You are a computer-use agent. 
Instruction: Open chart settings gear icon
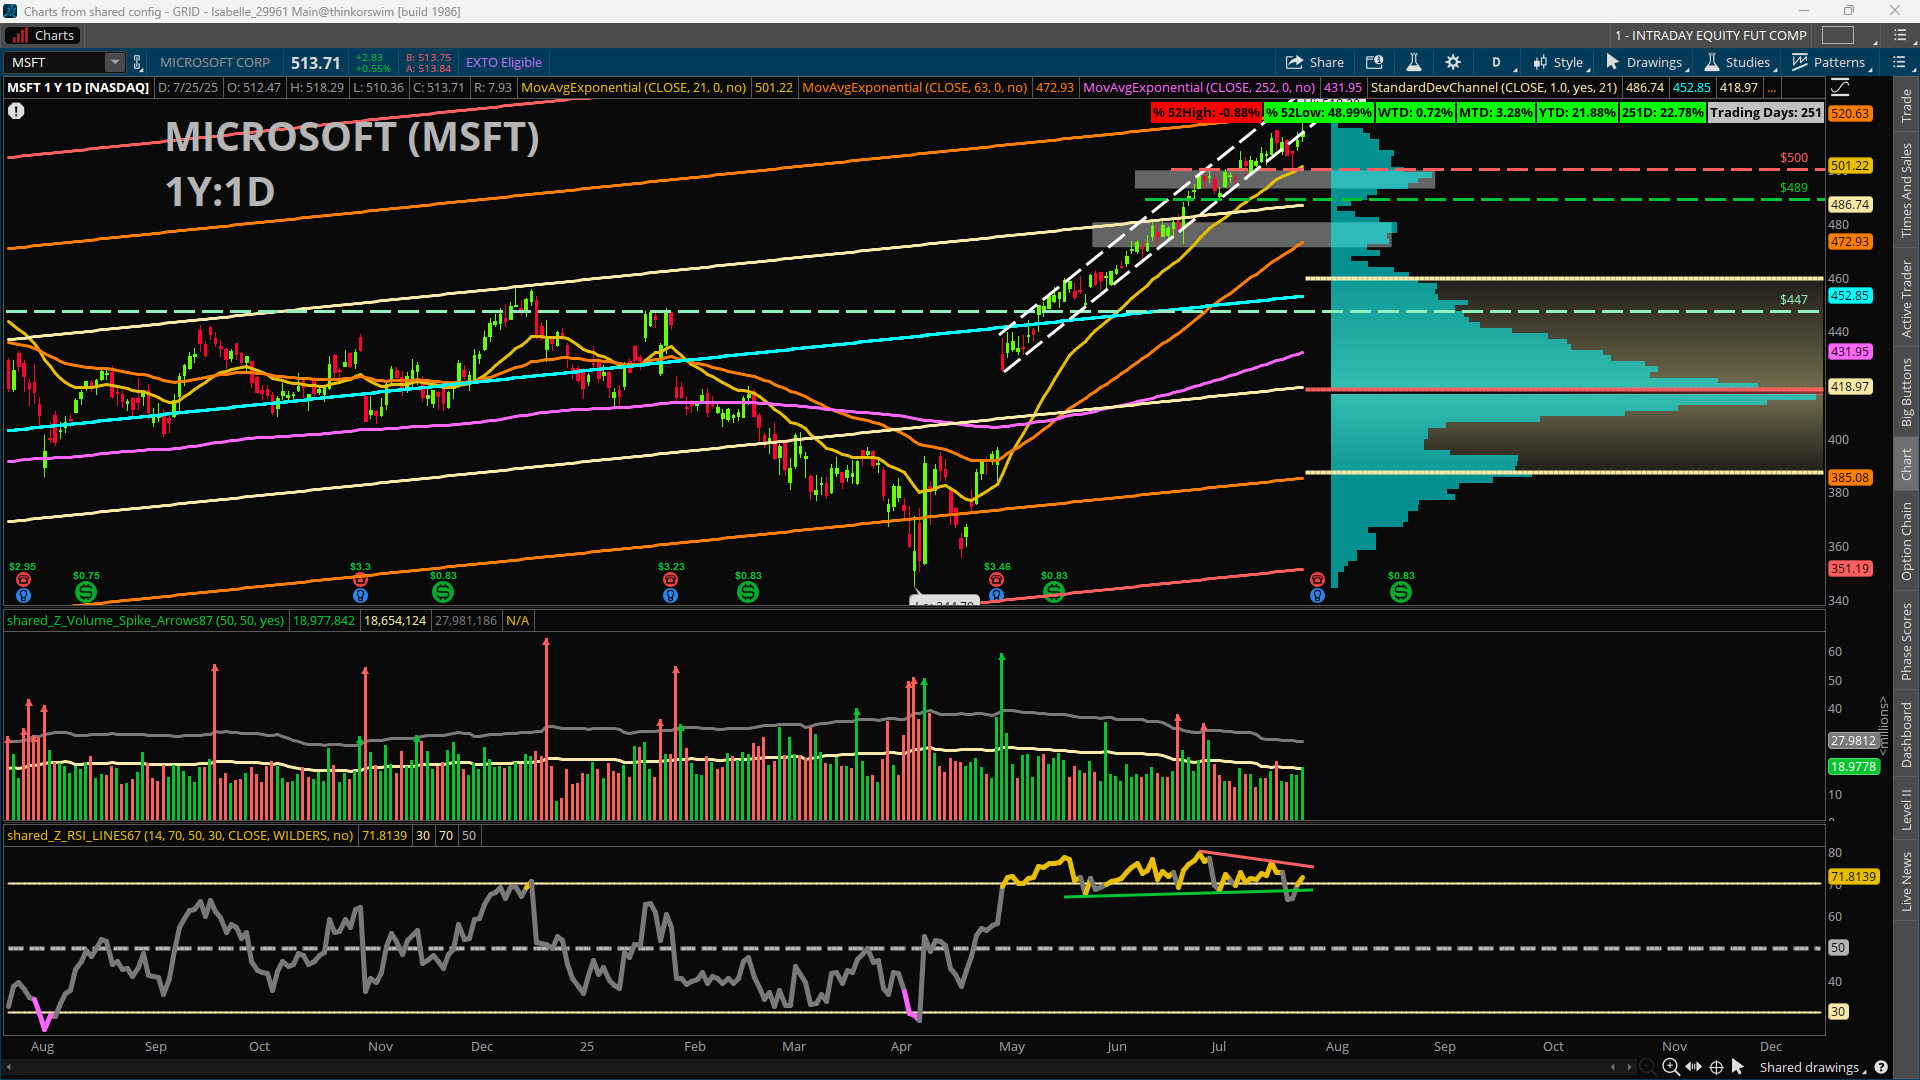coord(1453,62)
